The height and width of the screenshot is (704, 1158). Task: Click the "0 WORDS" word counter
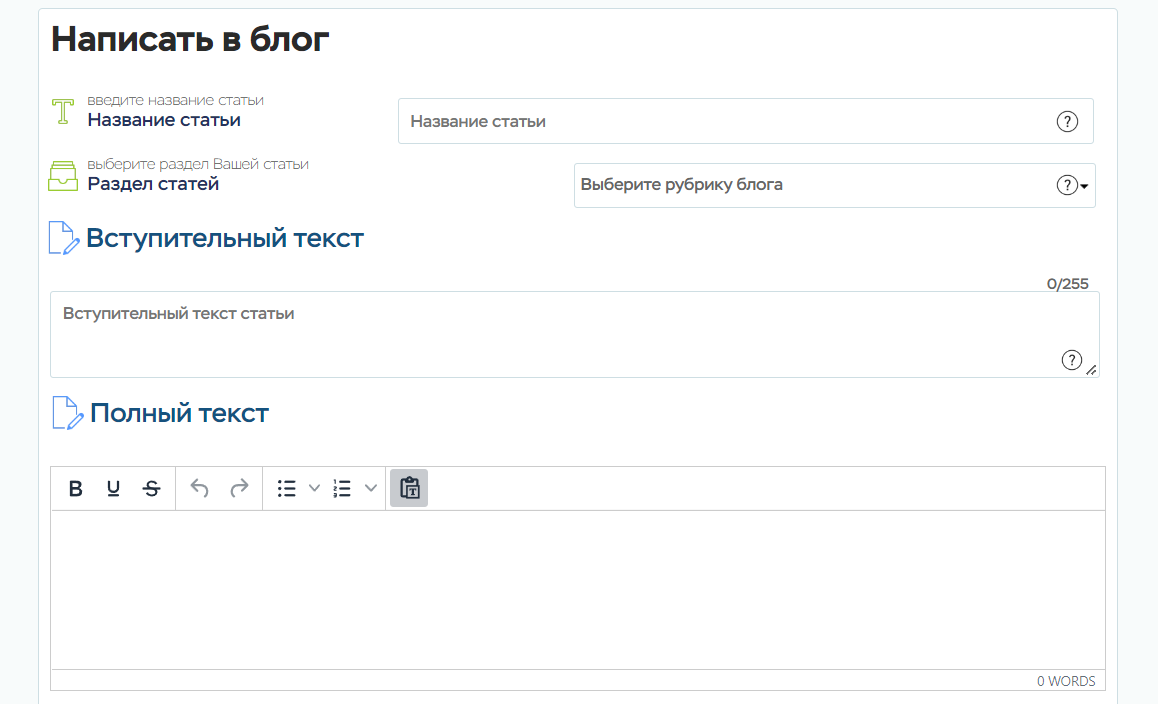point(1065,681)
